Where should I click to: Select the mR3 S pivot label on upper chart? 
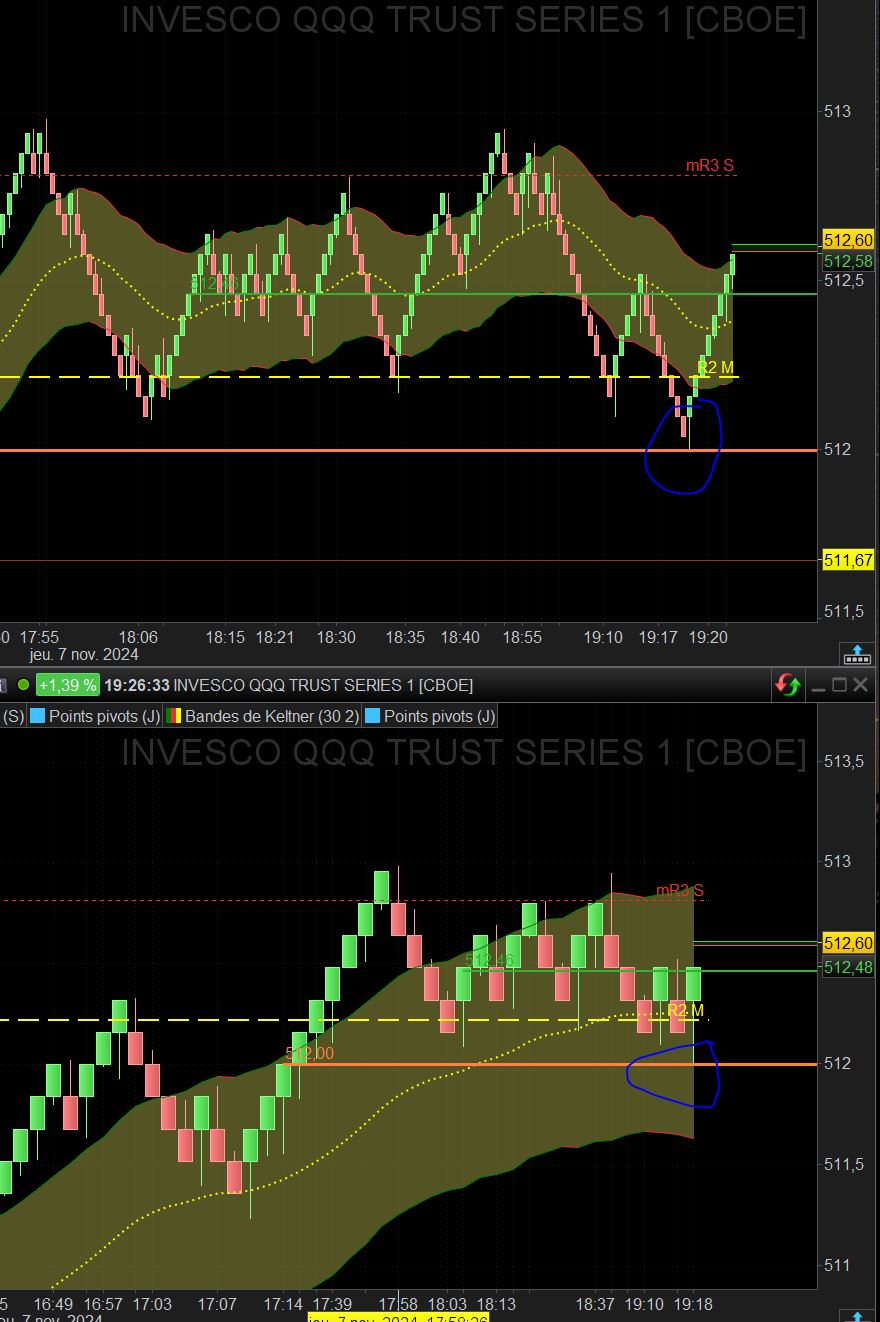click(x=710, y=166)
